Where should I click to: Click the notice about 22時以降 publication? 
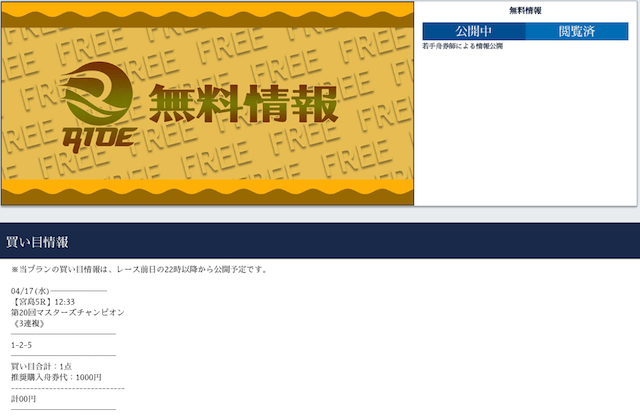pyautogui.click(x=139, y=270)
